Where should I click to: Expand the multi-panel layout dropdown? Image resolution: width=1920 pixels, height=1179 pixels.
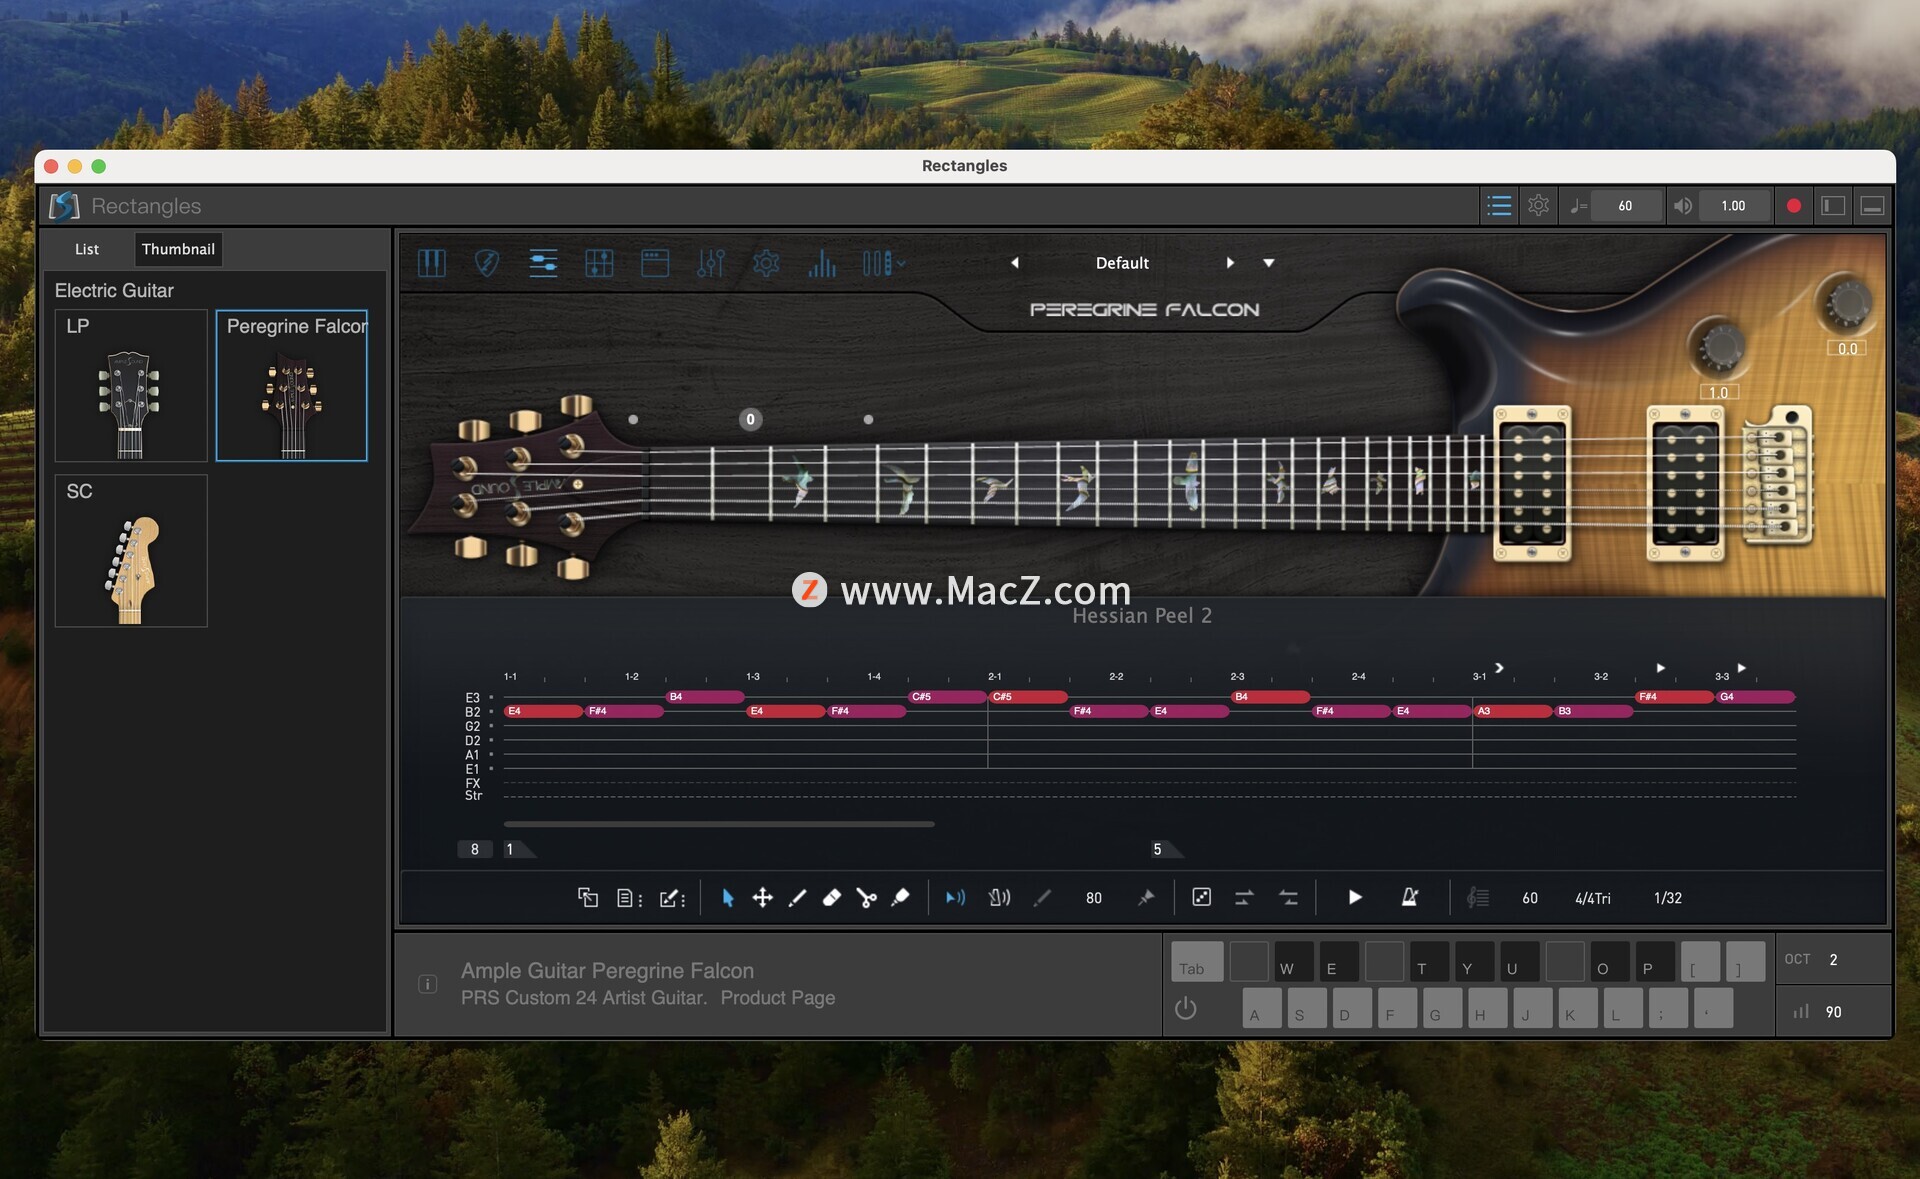(x=884, y=263)
